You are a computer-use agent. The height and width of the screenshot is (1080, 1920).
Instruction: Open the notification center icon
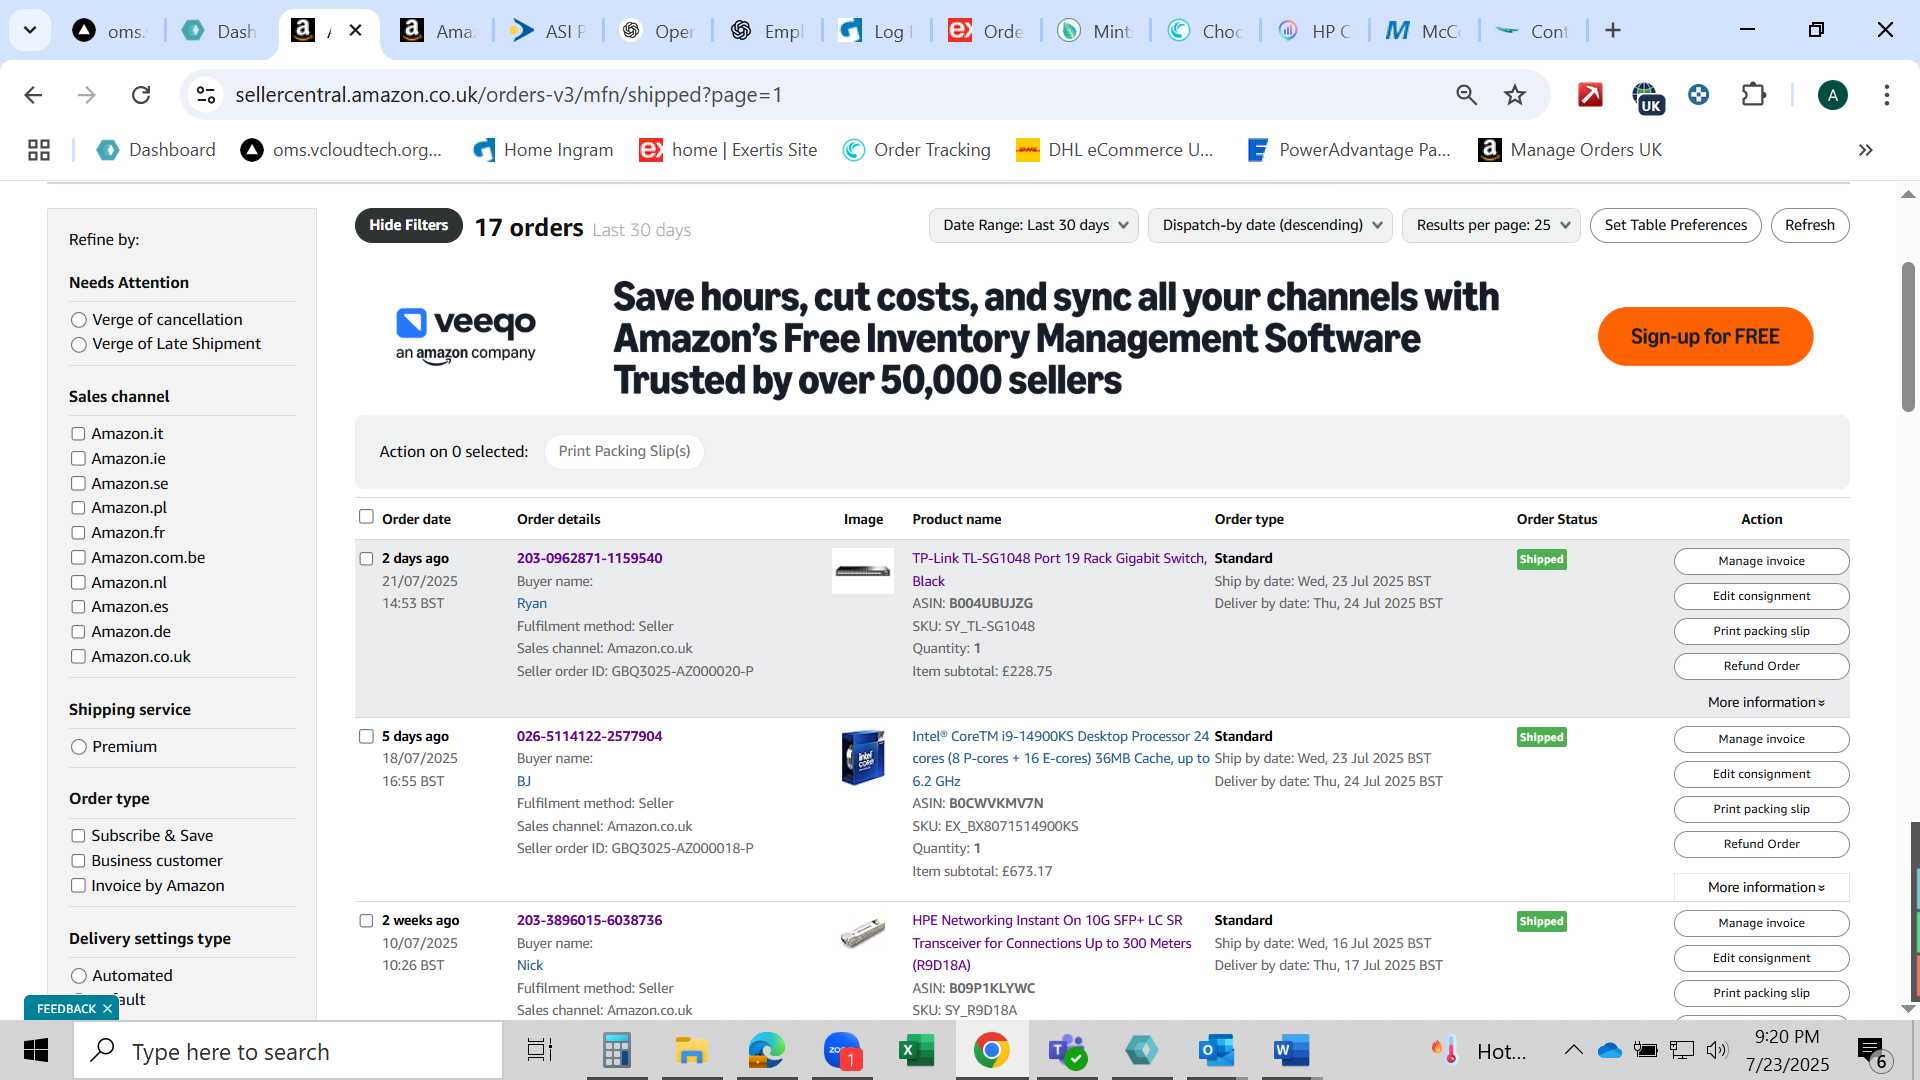pos(1871,1051)
